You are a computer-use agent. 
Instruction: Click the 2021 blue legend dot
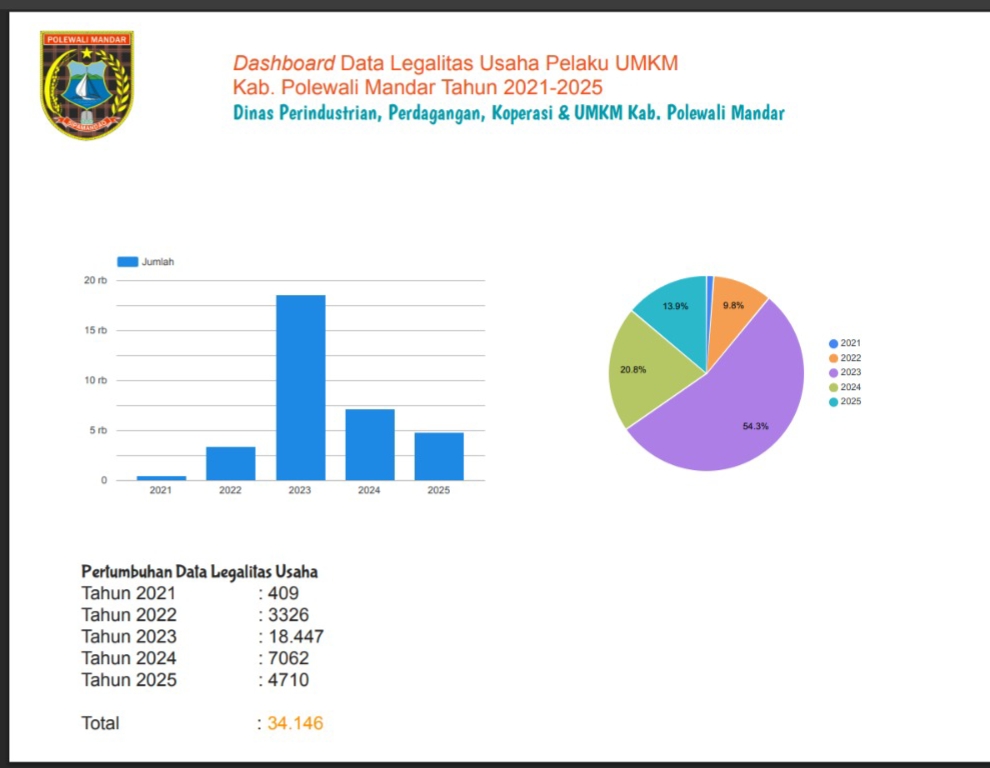833,343
